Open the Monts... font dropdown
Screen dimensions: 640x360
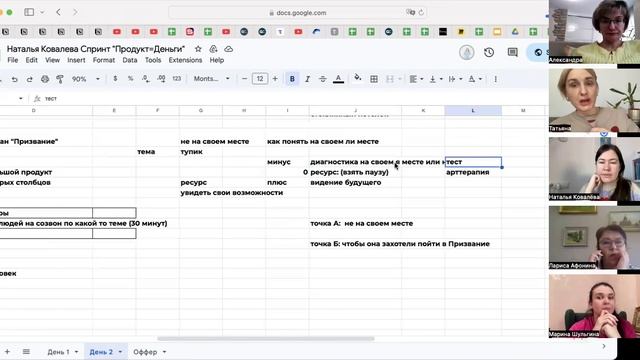pos(211,79)
